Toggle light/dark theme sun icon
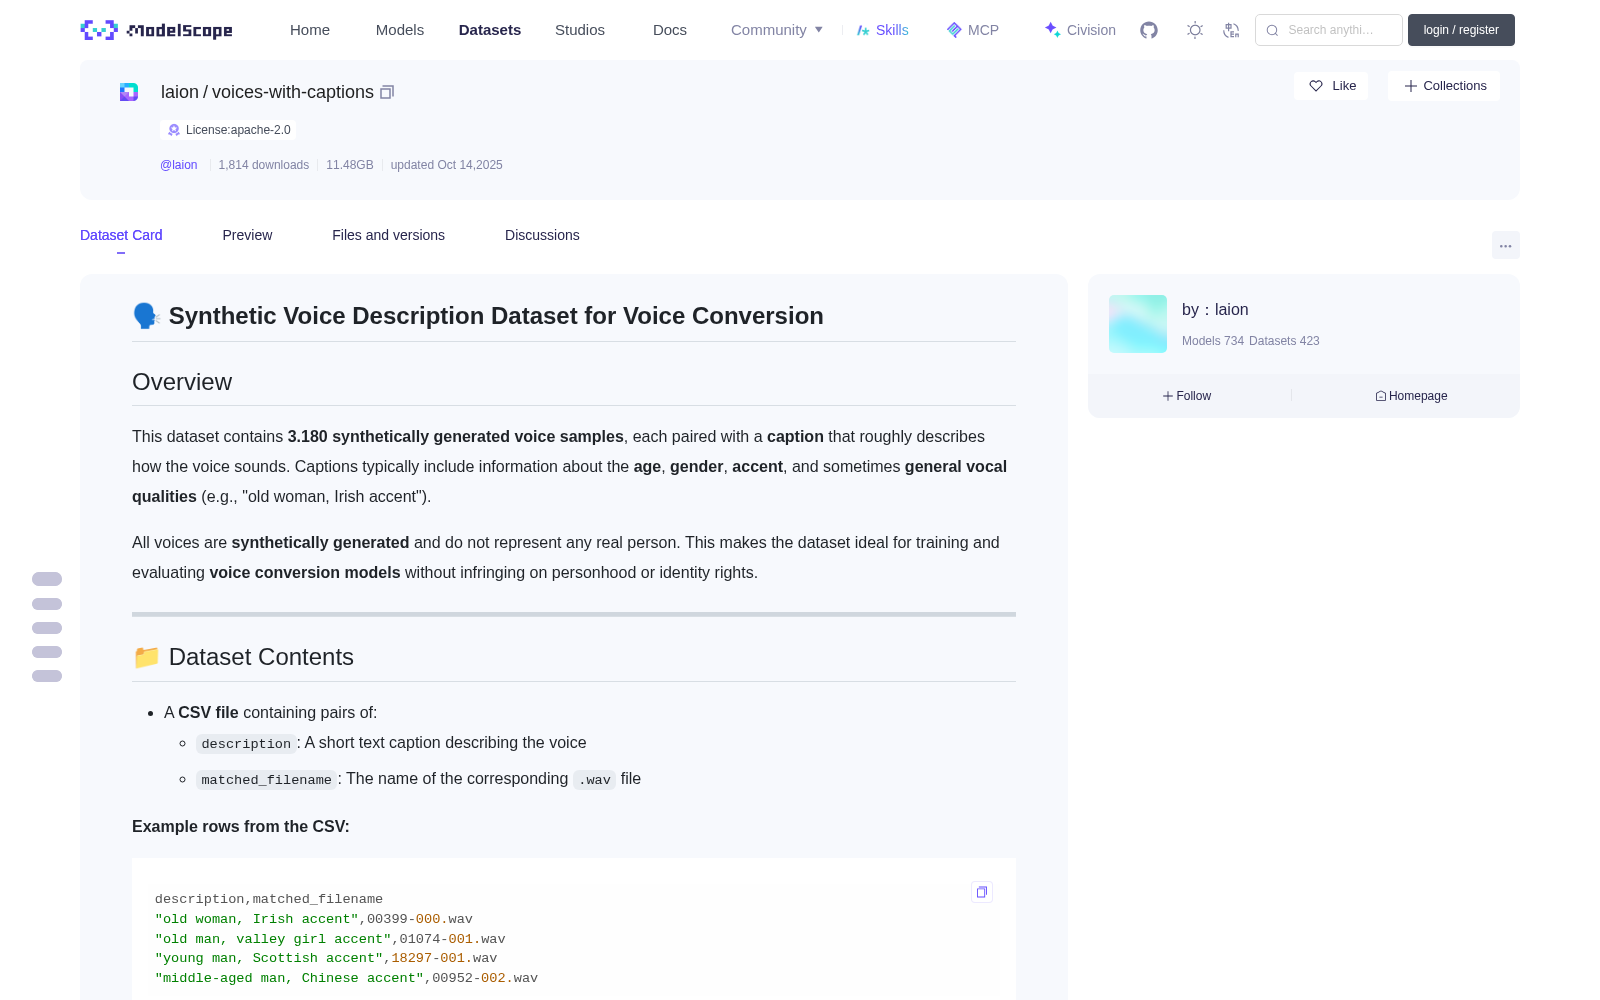 (x=1195, y=30)
